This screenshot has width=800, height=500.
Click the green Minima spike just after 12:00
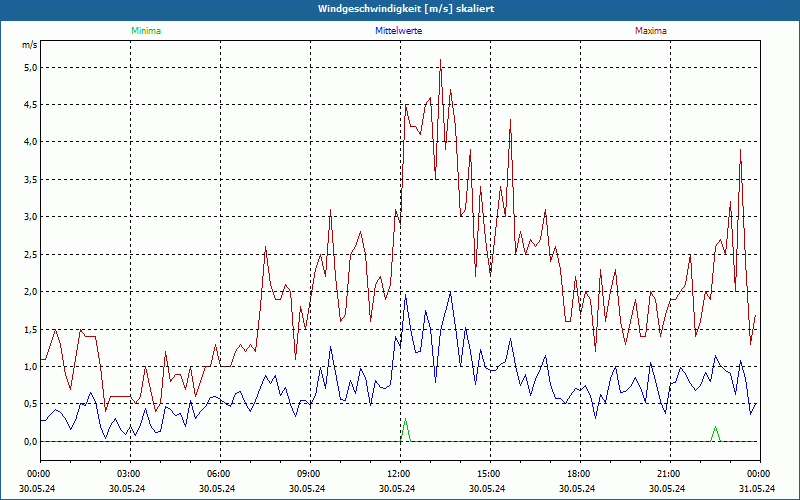coord(406,430)
